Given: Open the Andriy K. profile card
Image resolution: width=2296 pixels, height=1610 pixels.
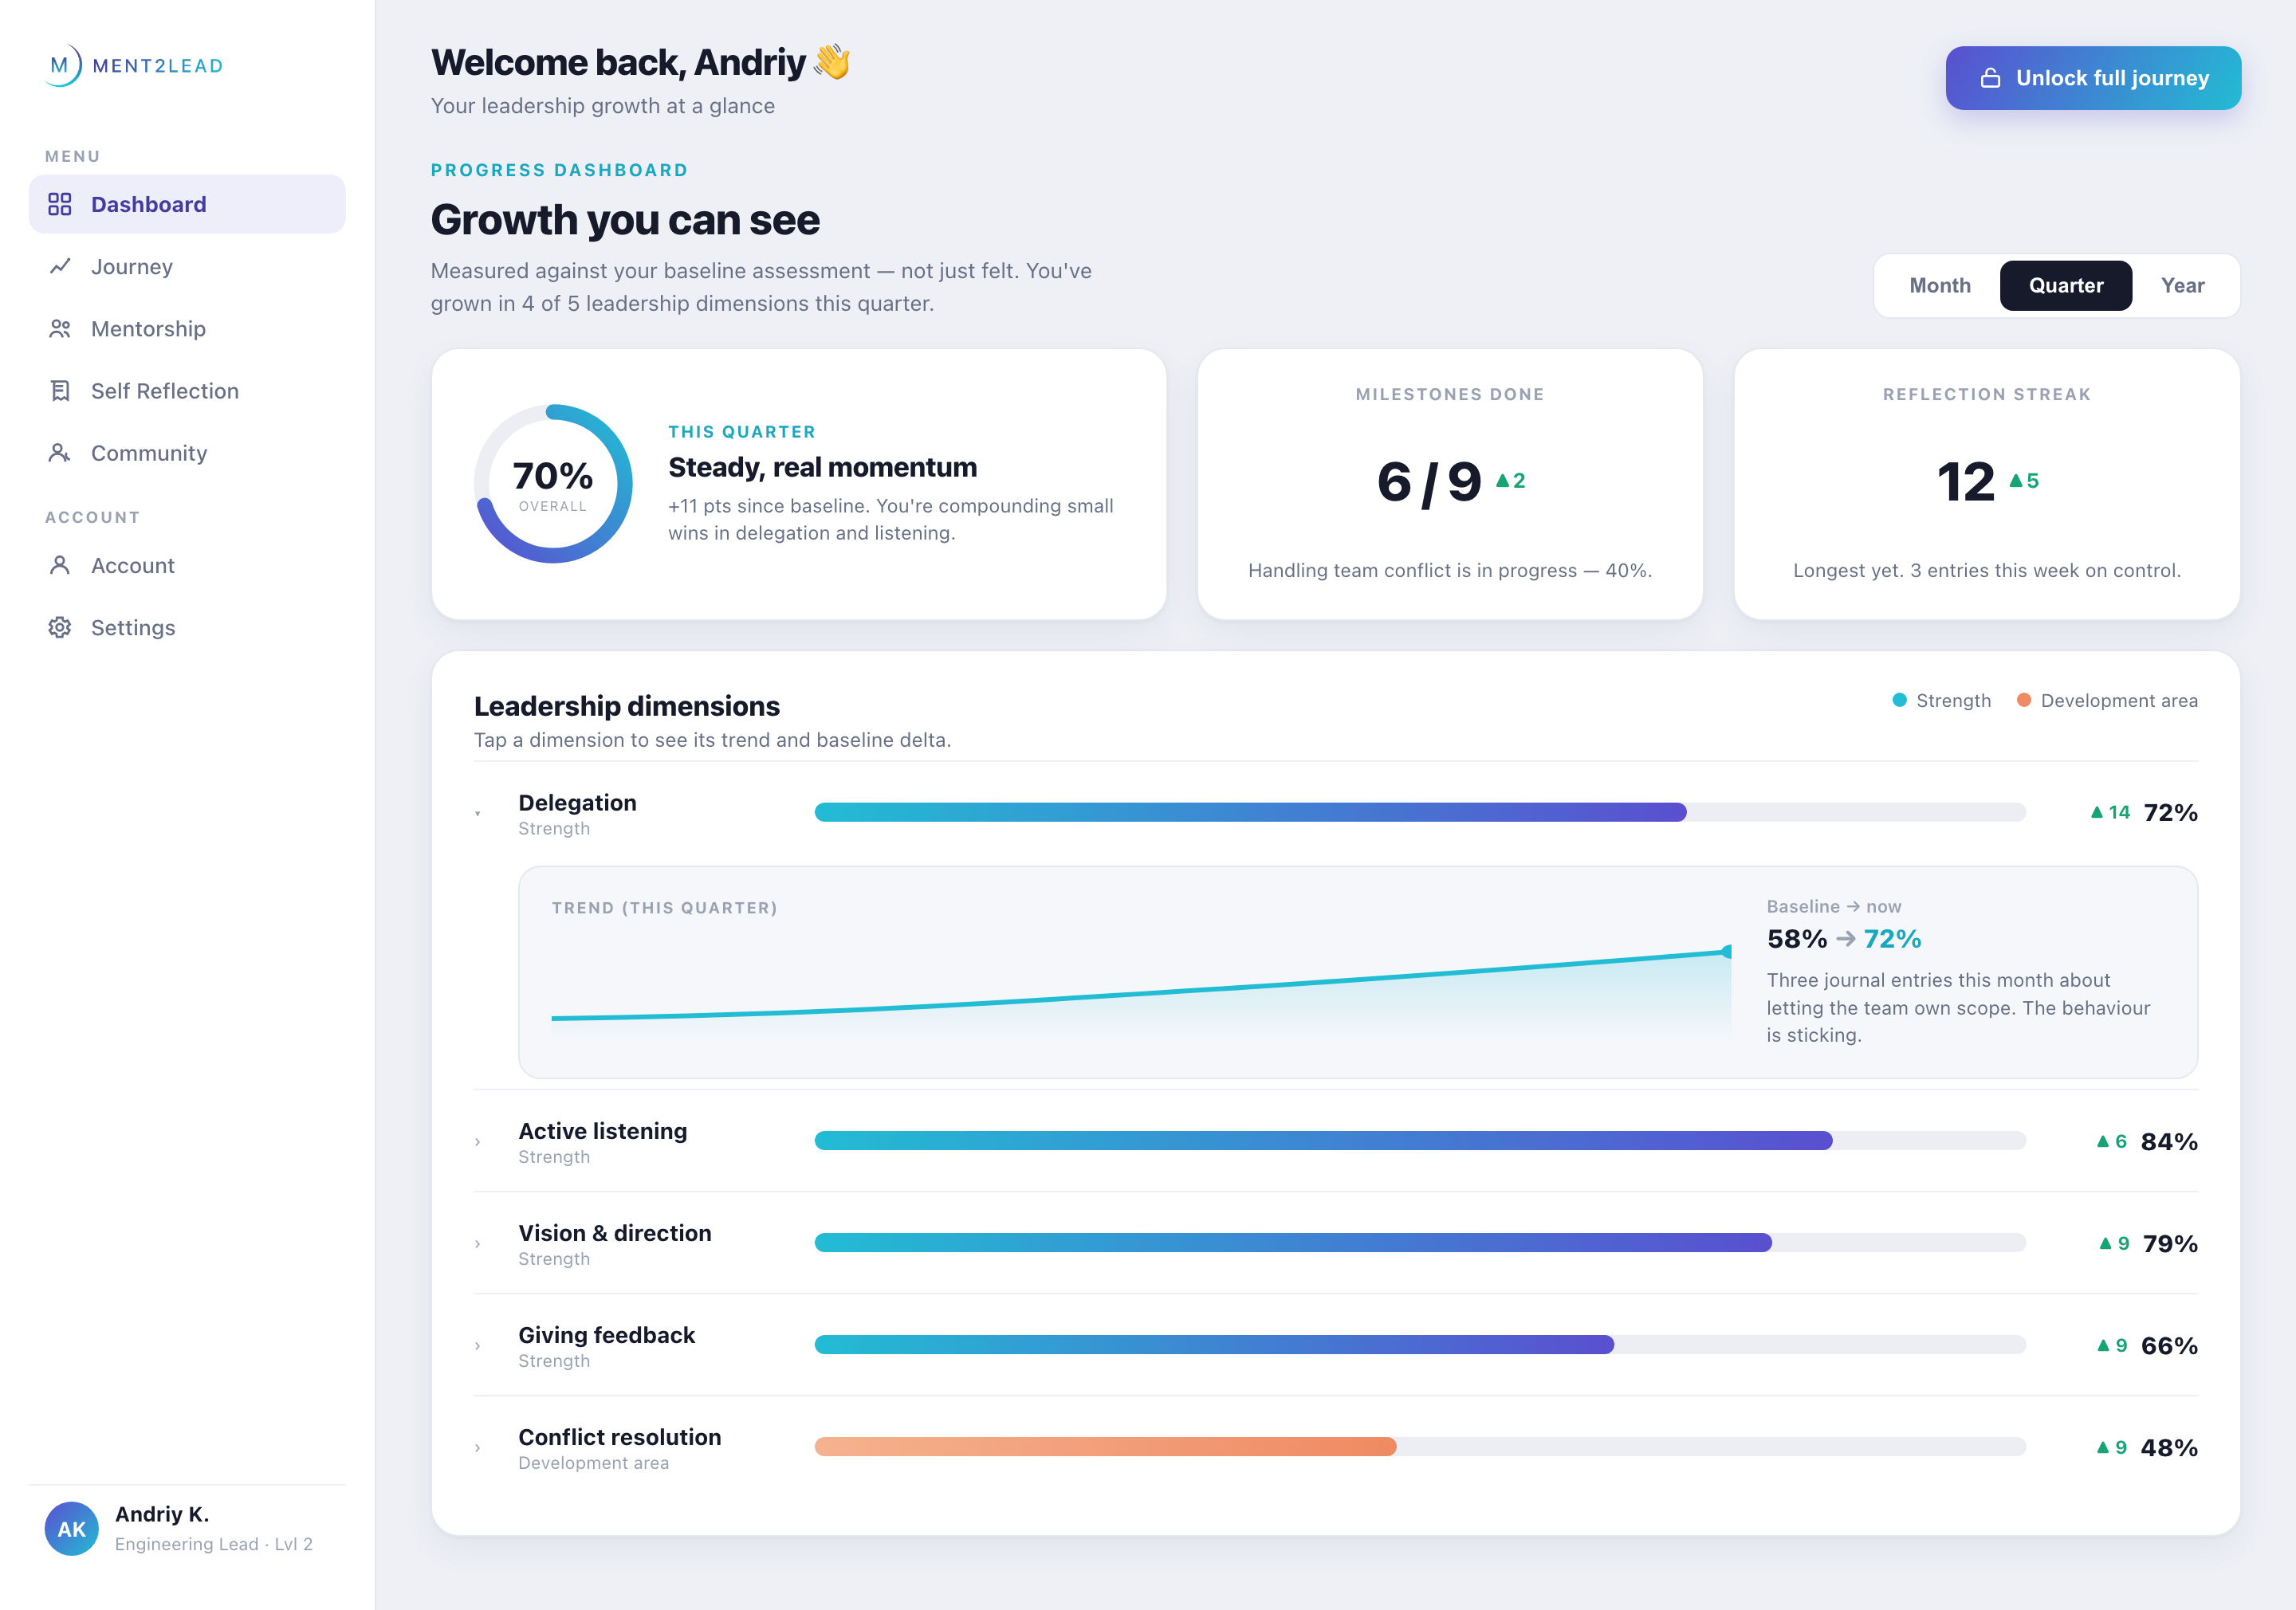Looking at the screenshot, I should tap(187, 1528).
